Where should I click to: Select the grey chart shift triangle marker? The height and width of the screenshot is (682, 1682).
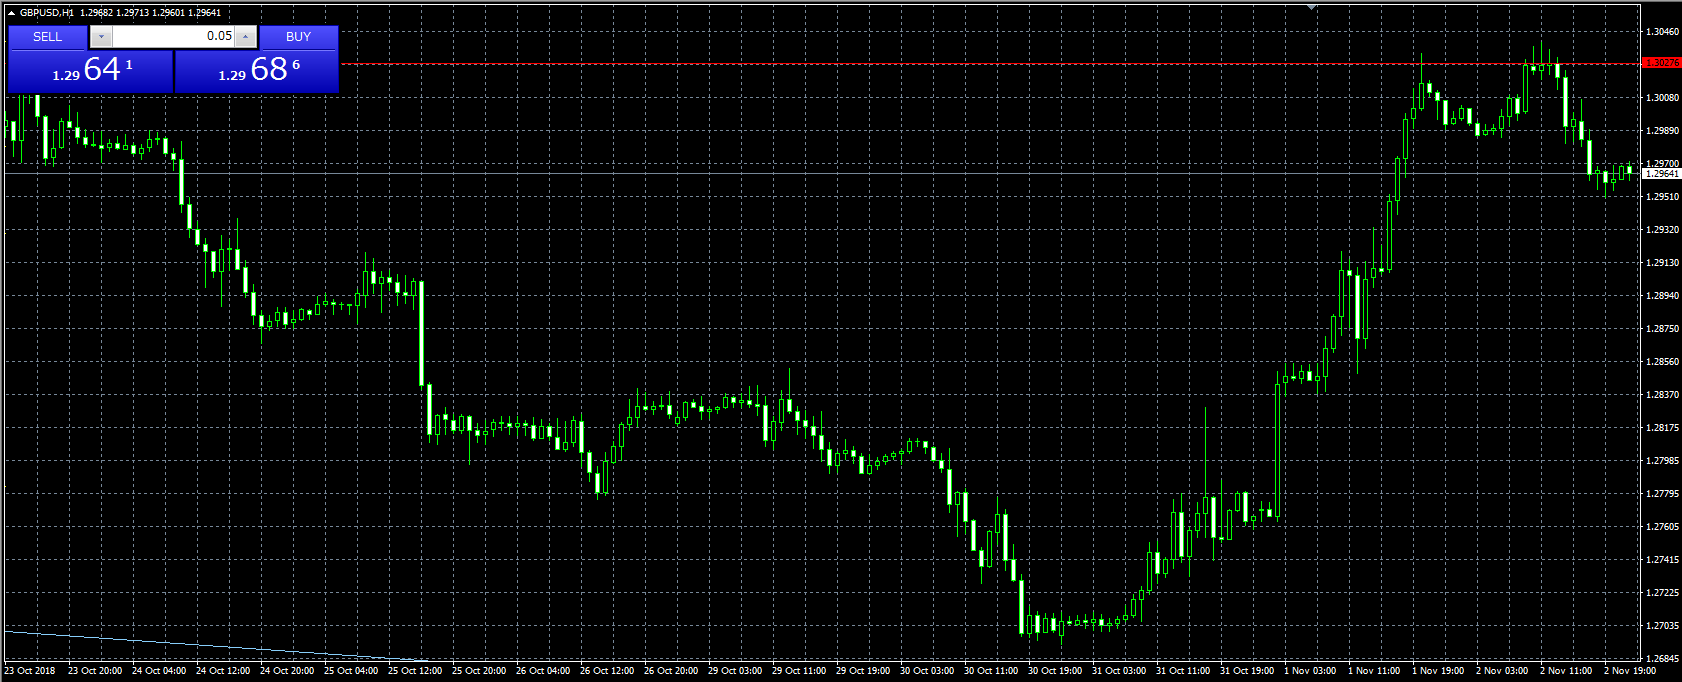coord(1311,7)
